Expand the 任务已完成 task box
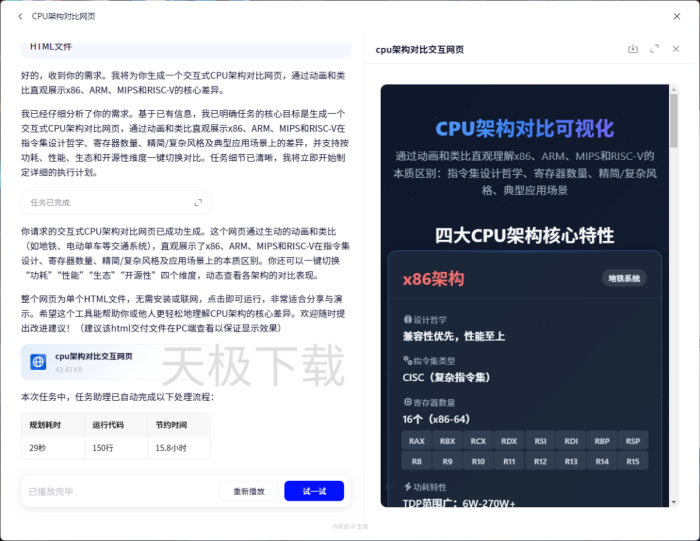Viewport: 700px width, 541px height. coord(198,203)
